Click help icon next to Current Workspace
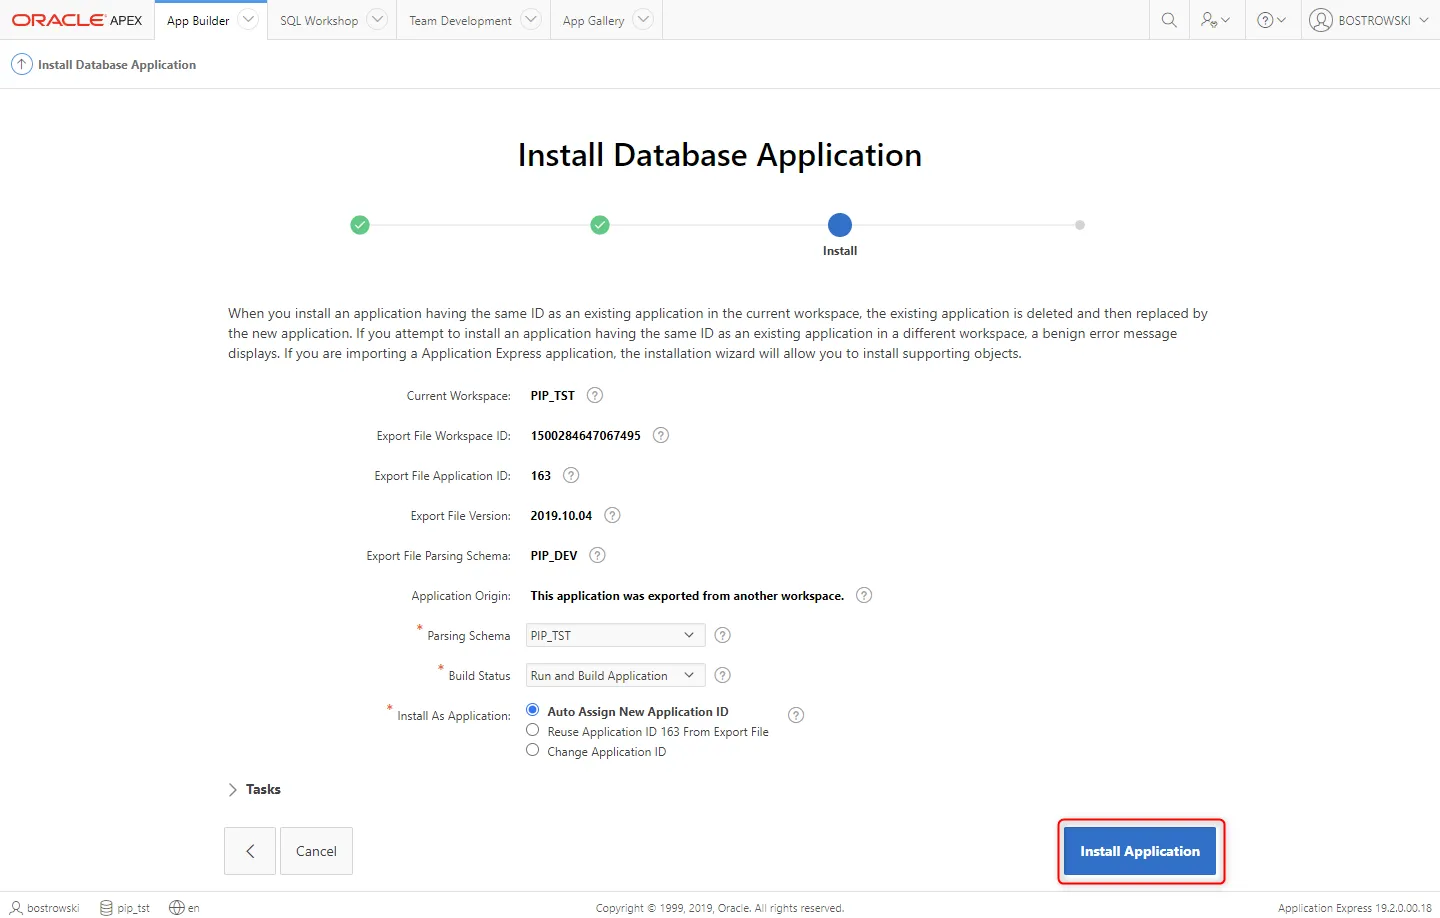The width and height of the screenshot is (1440, 918). click(x=595, y=395)
